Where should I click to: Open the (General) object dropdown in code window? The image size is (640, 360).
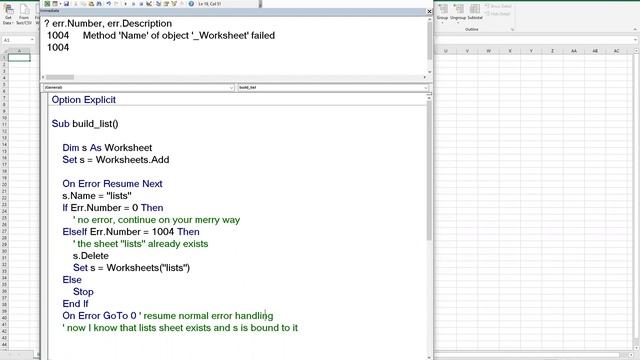click(231, 88)
